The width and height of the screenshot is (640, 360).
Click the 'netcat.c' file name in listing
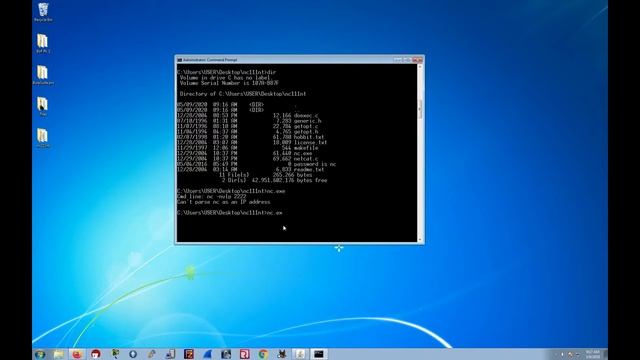[306, 158]
